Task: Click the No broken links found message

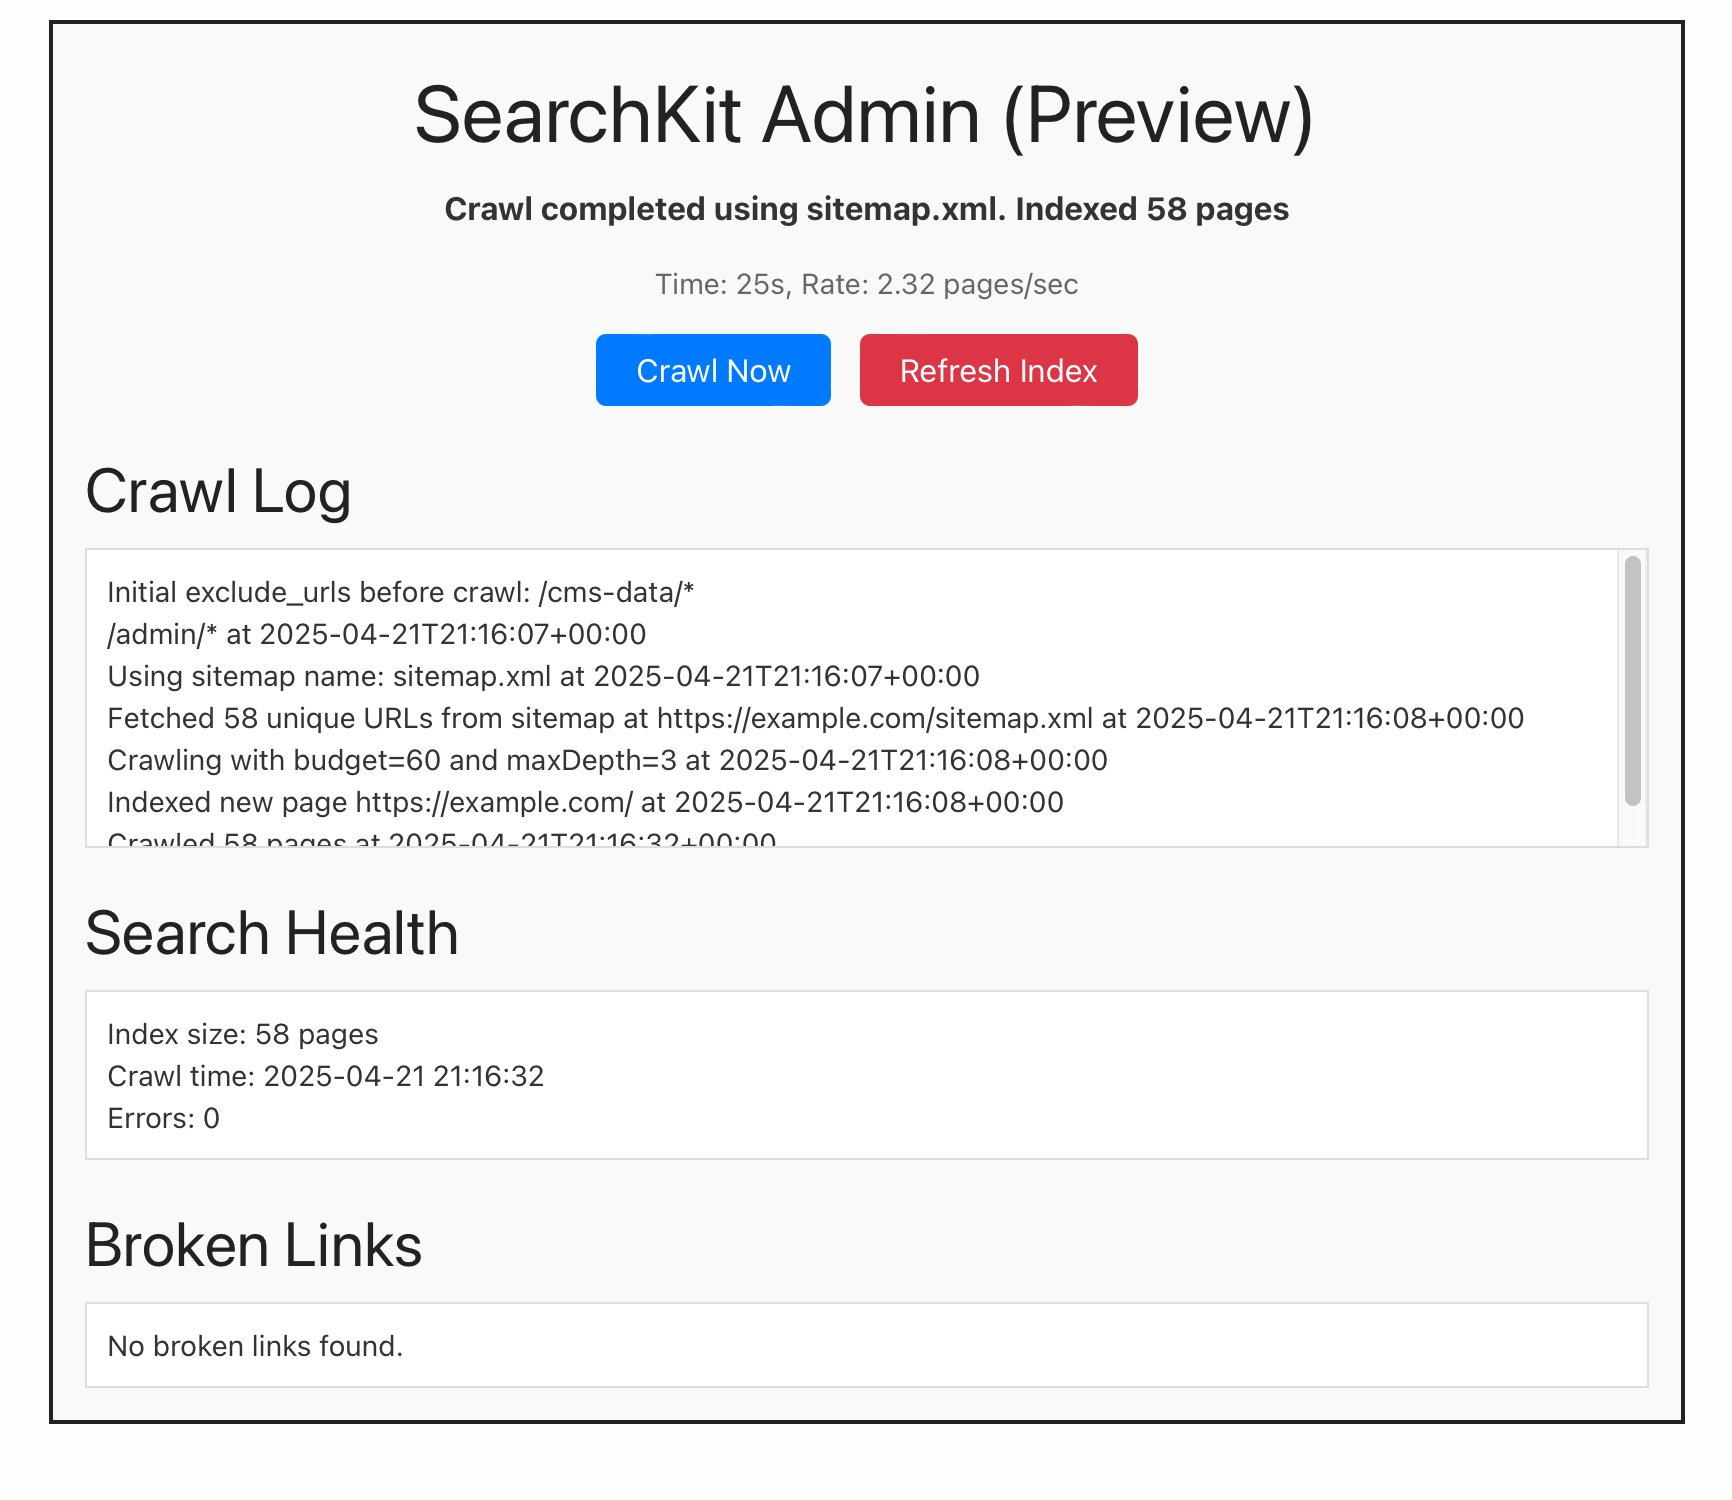Action: (255, 1346)
